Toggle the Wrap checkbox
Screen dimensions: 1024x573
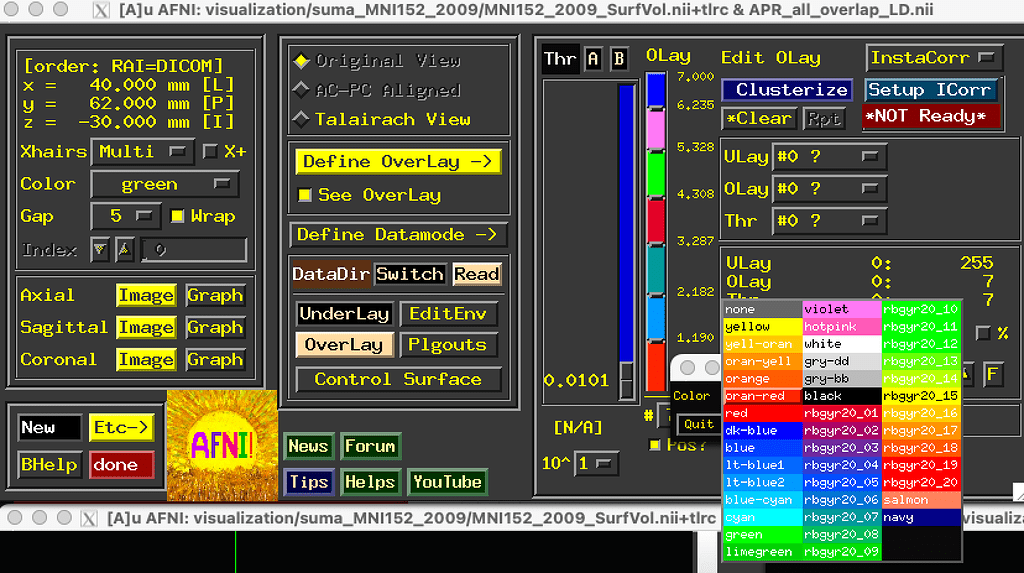point(177,216)
